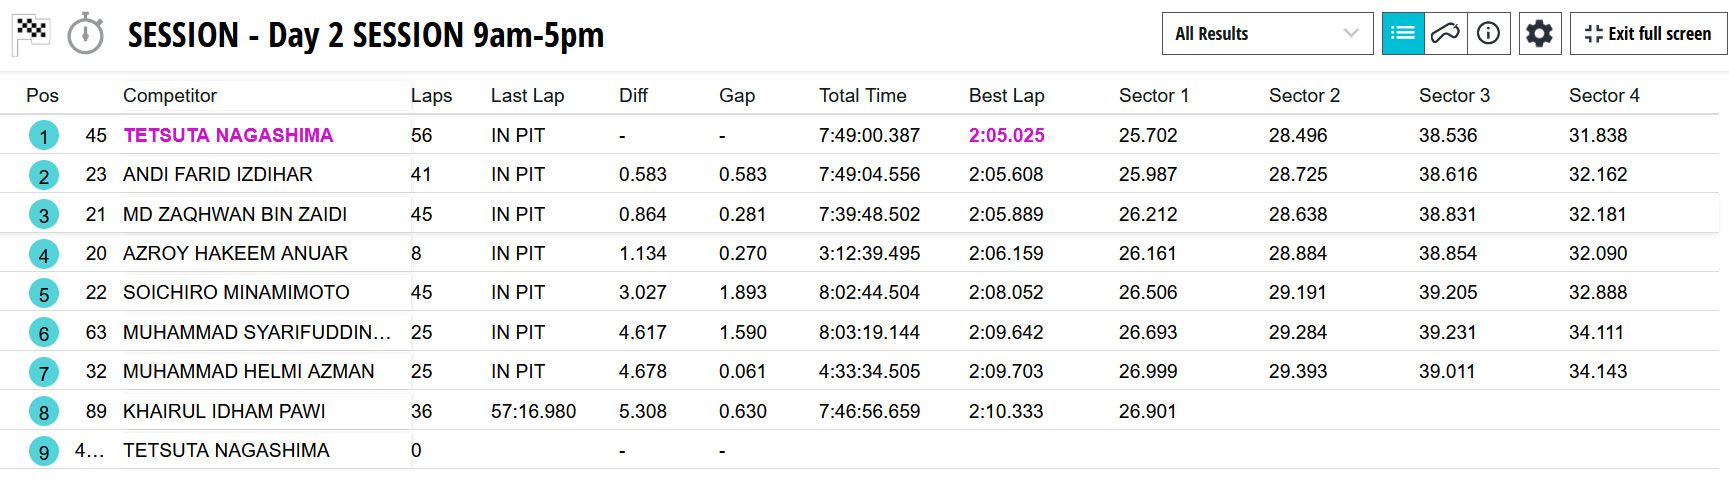Screen dimensions: 1729x486
Task: Click the checkered flag icon
Action: (x=31, y=33)
